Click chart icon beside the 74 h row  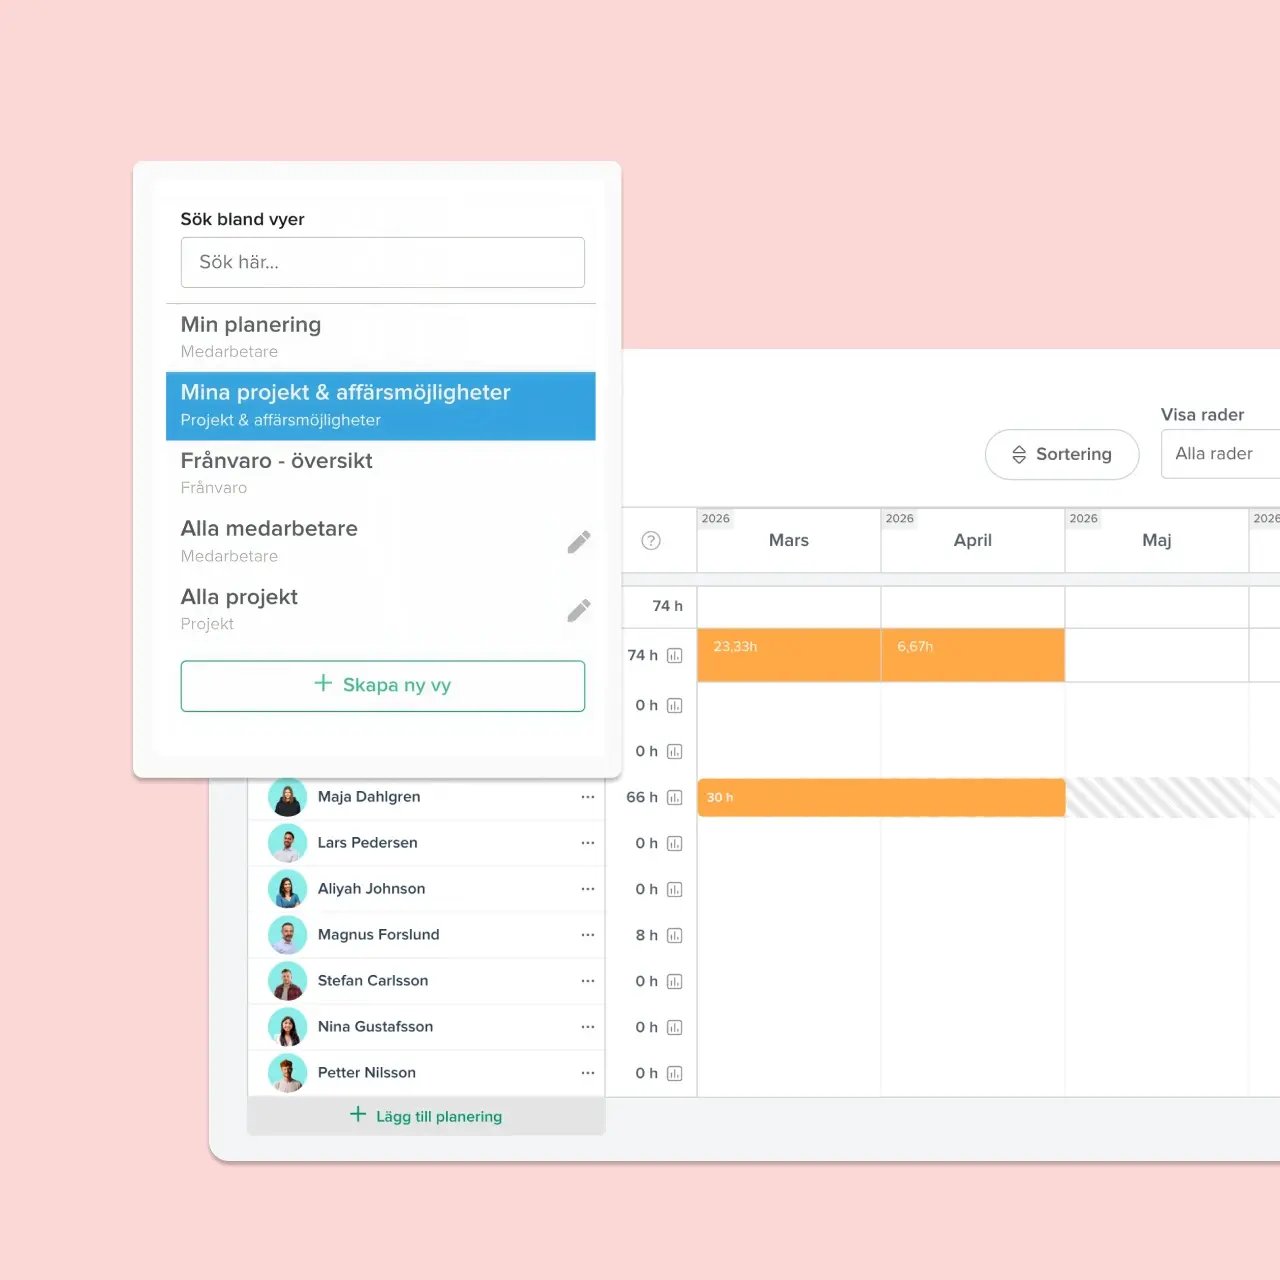tap(675, 656)
